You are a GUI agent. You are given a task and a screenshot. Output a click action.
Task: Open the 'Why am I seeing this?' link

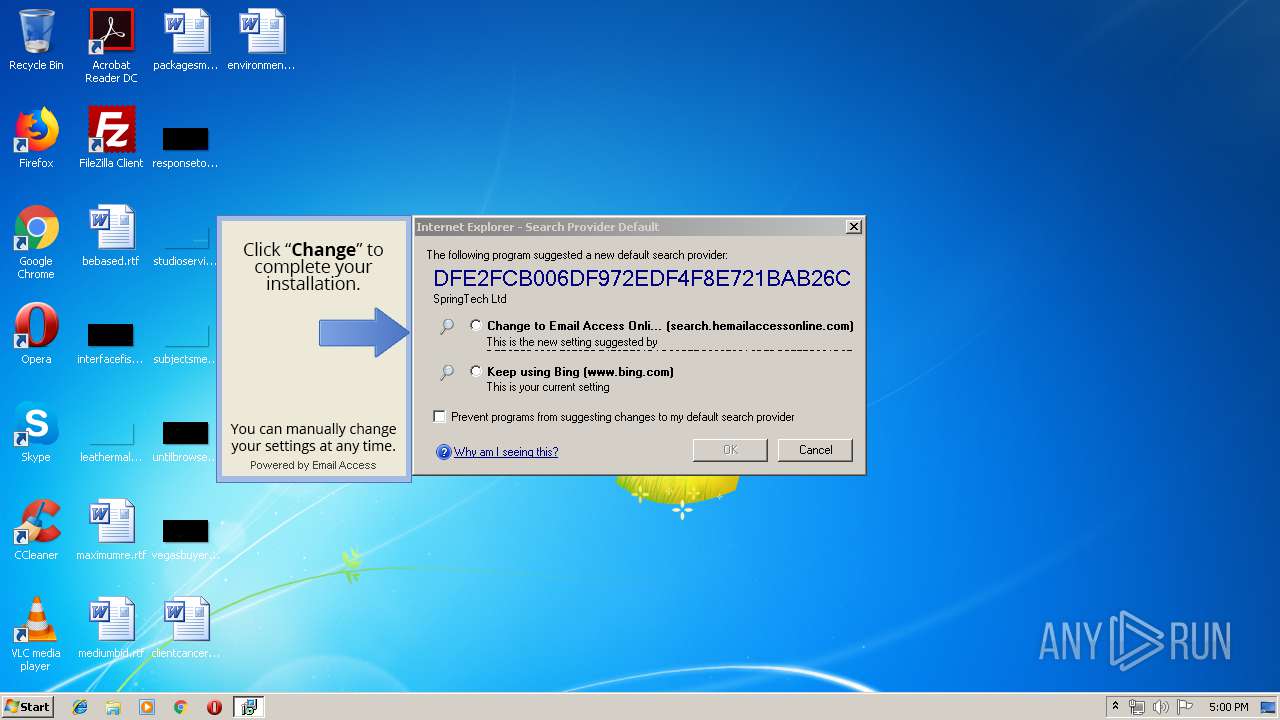click(506, 452)
